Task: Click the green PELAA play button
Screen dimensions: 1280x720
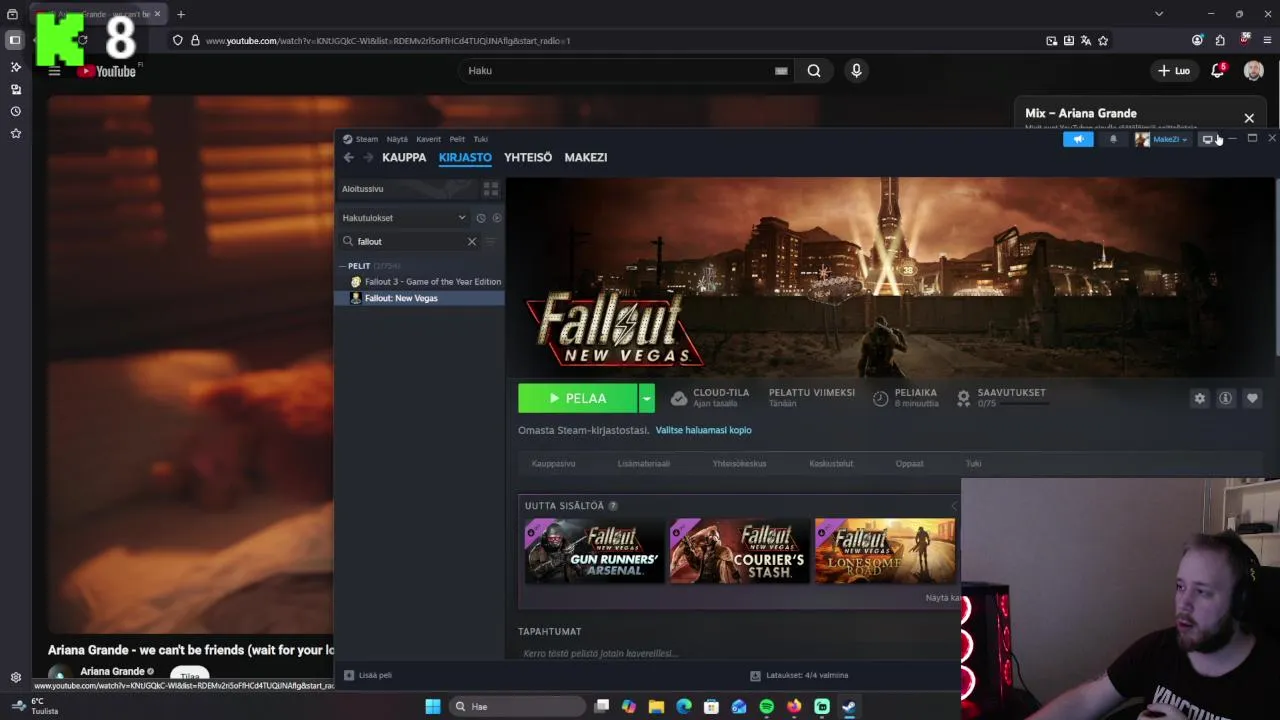Action: coord(577,398)
